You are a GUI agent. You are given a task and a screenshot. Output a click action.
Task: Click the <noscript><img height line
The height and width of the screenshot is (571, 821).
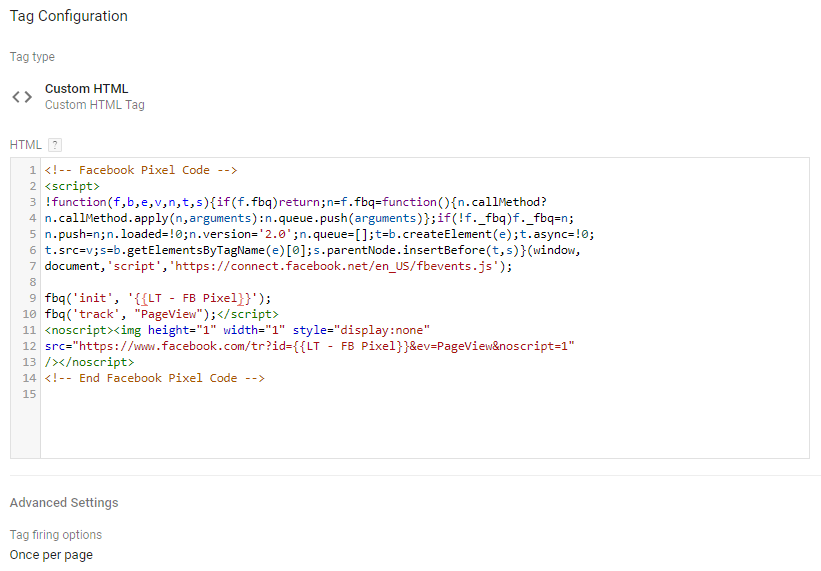[x=237, y=330]
